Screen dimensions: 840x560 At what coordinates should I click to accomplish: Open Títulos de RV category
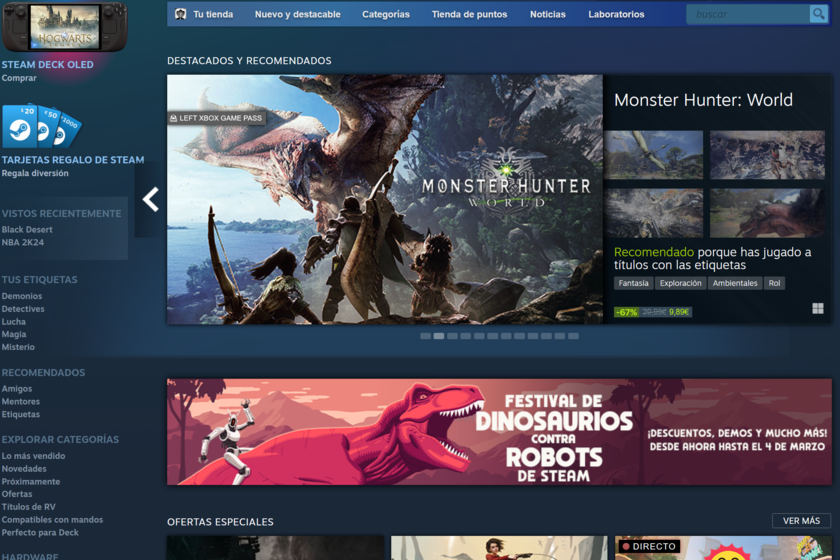coord(28,507)
